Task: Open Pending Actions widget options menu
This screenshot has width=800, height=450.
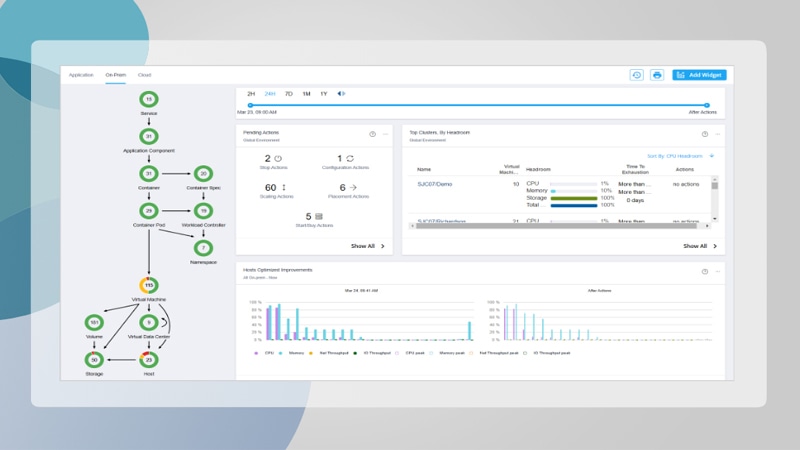Action: click(x=385, y=134)
